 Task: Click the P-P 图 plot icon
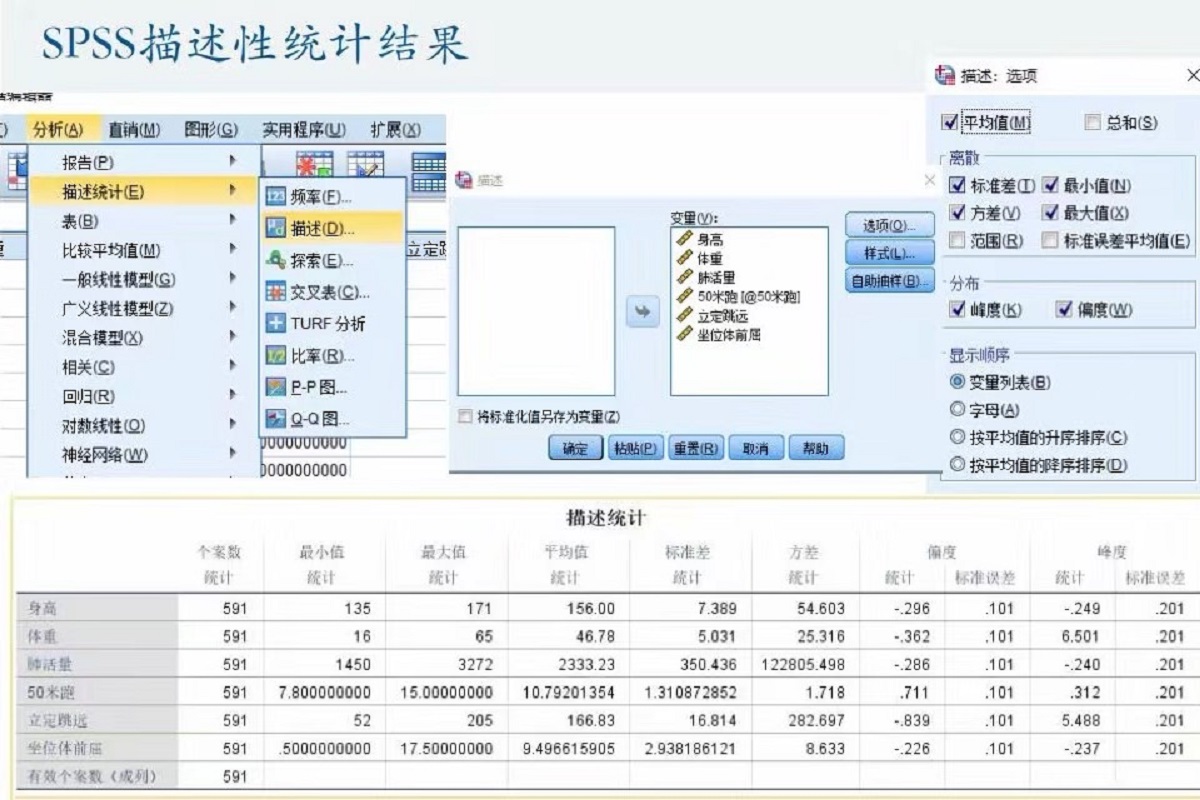coord(276,387)
